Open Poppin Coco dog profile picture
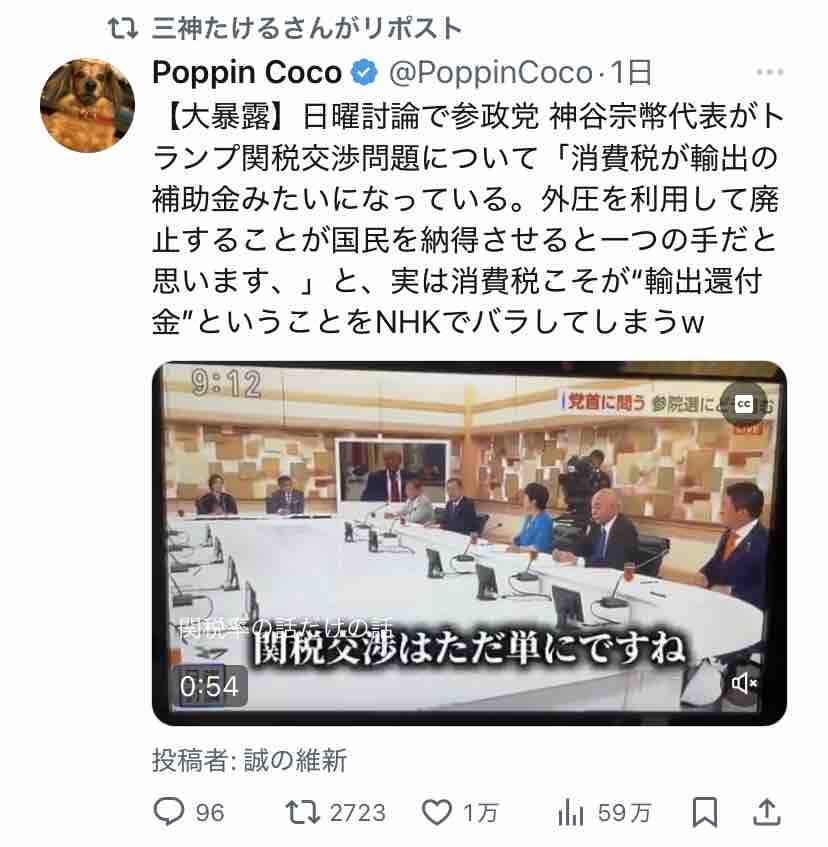828x847 pixels. (87, 105)
